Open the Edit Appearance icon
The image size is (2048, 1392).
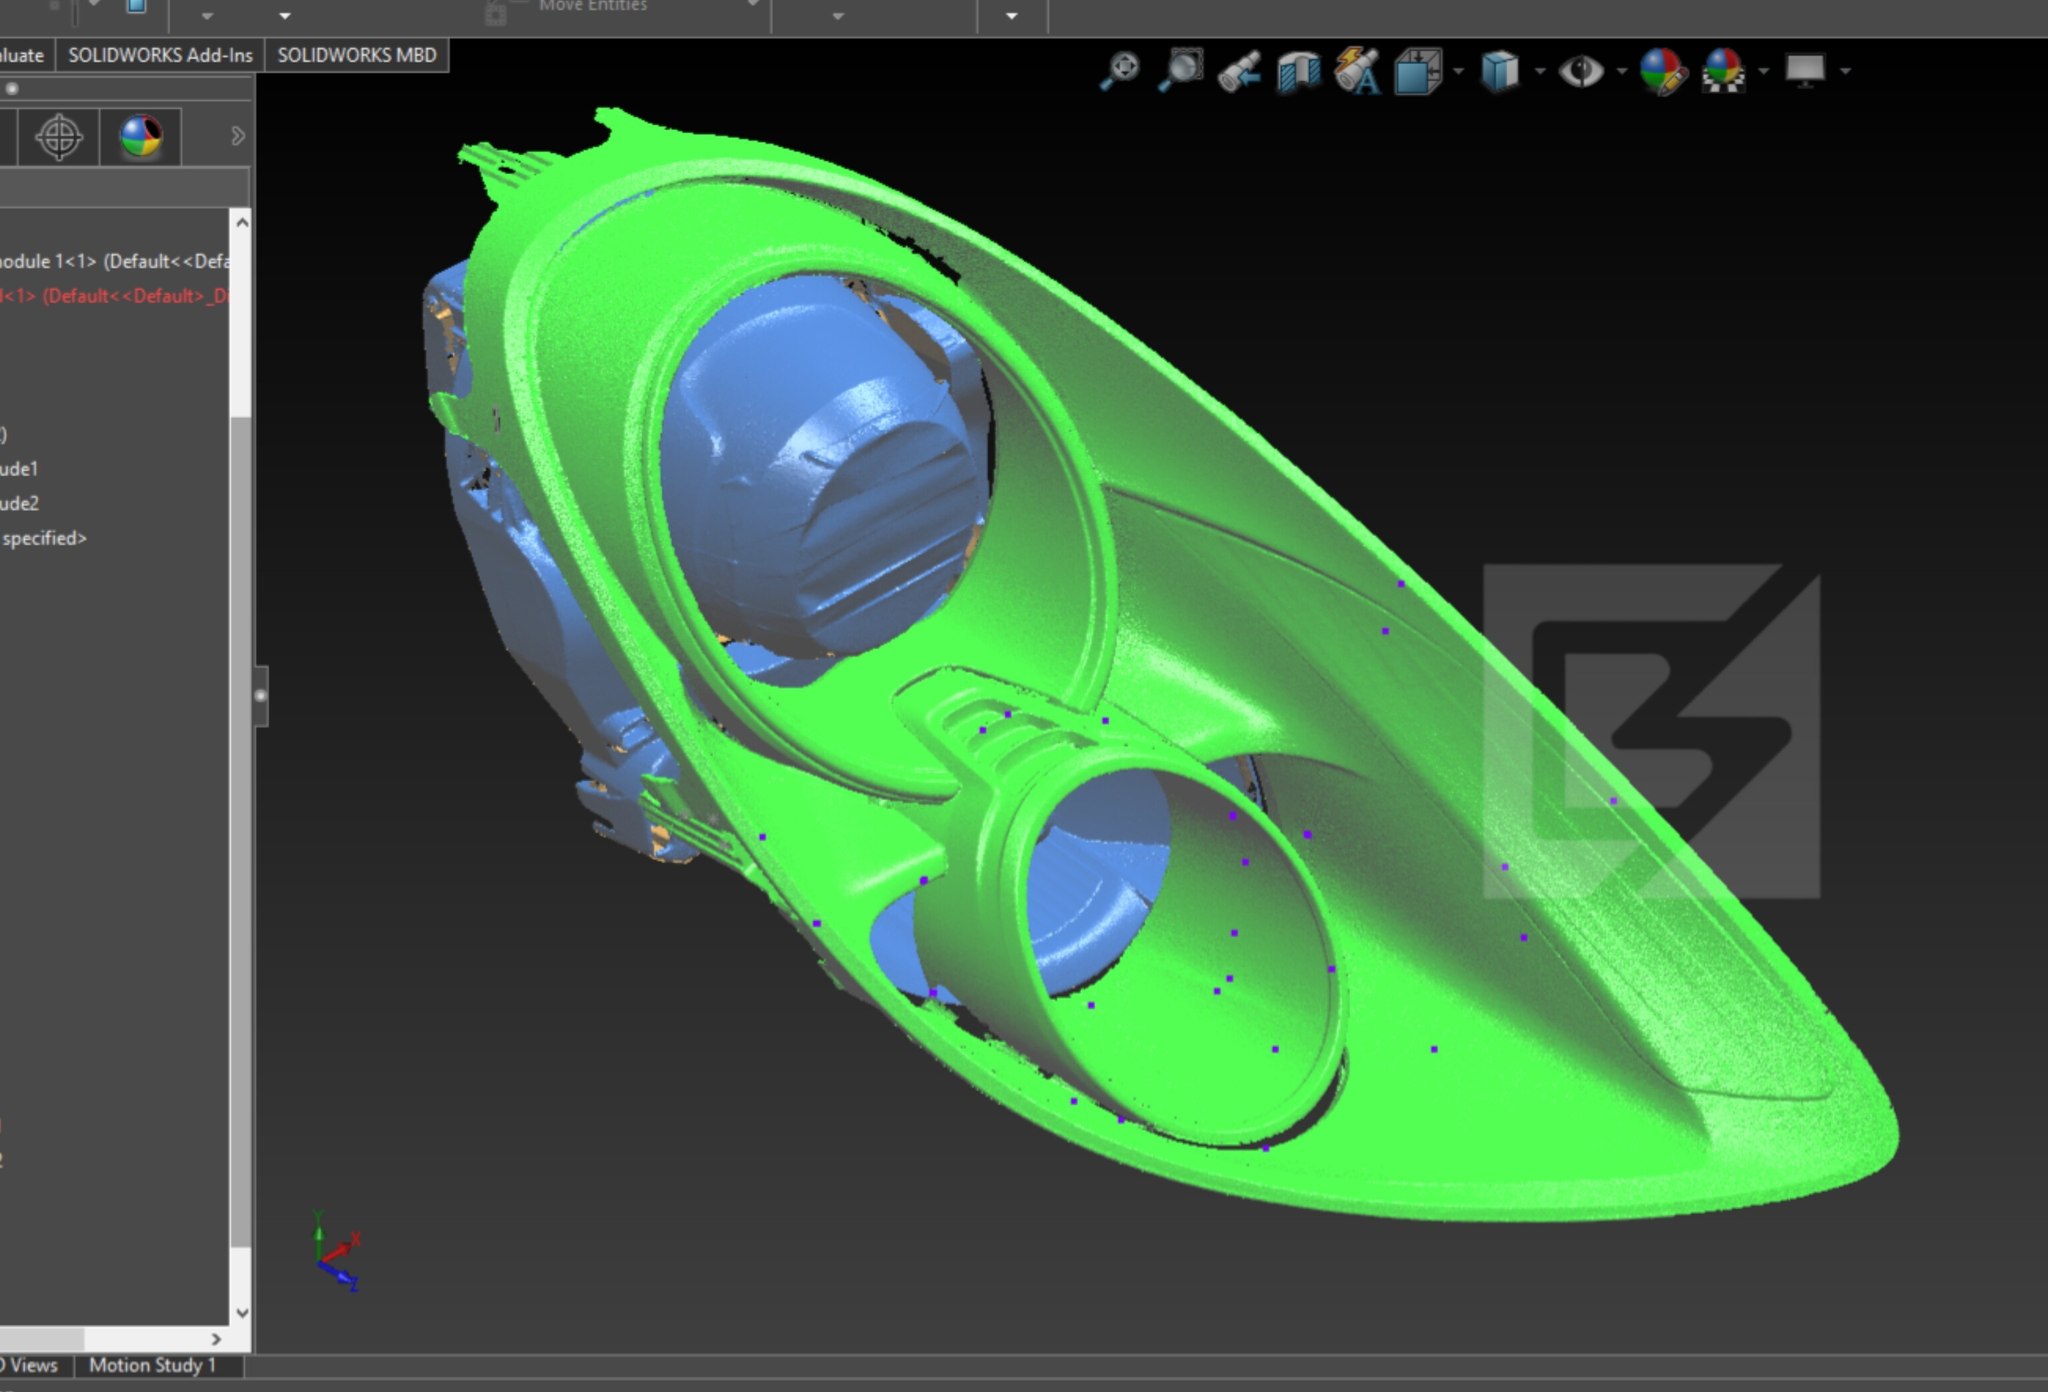point(1663,72)
